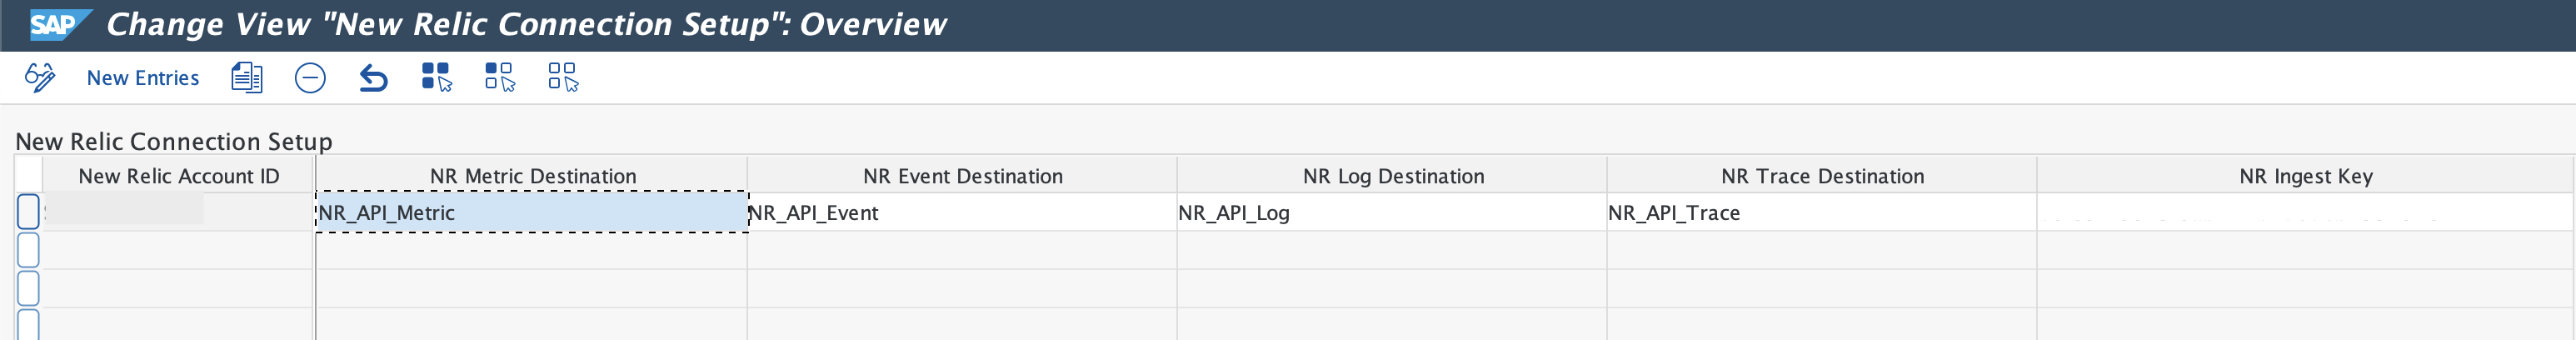Screen dimensions: 2576x340
Task: Click the Copy As icon
Action: [x=246, y=78]
